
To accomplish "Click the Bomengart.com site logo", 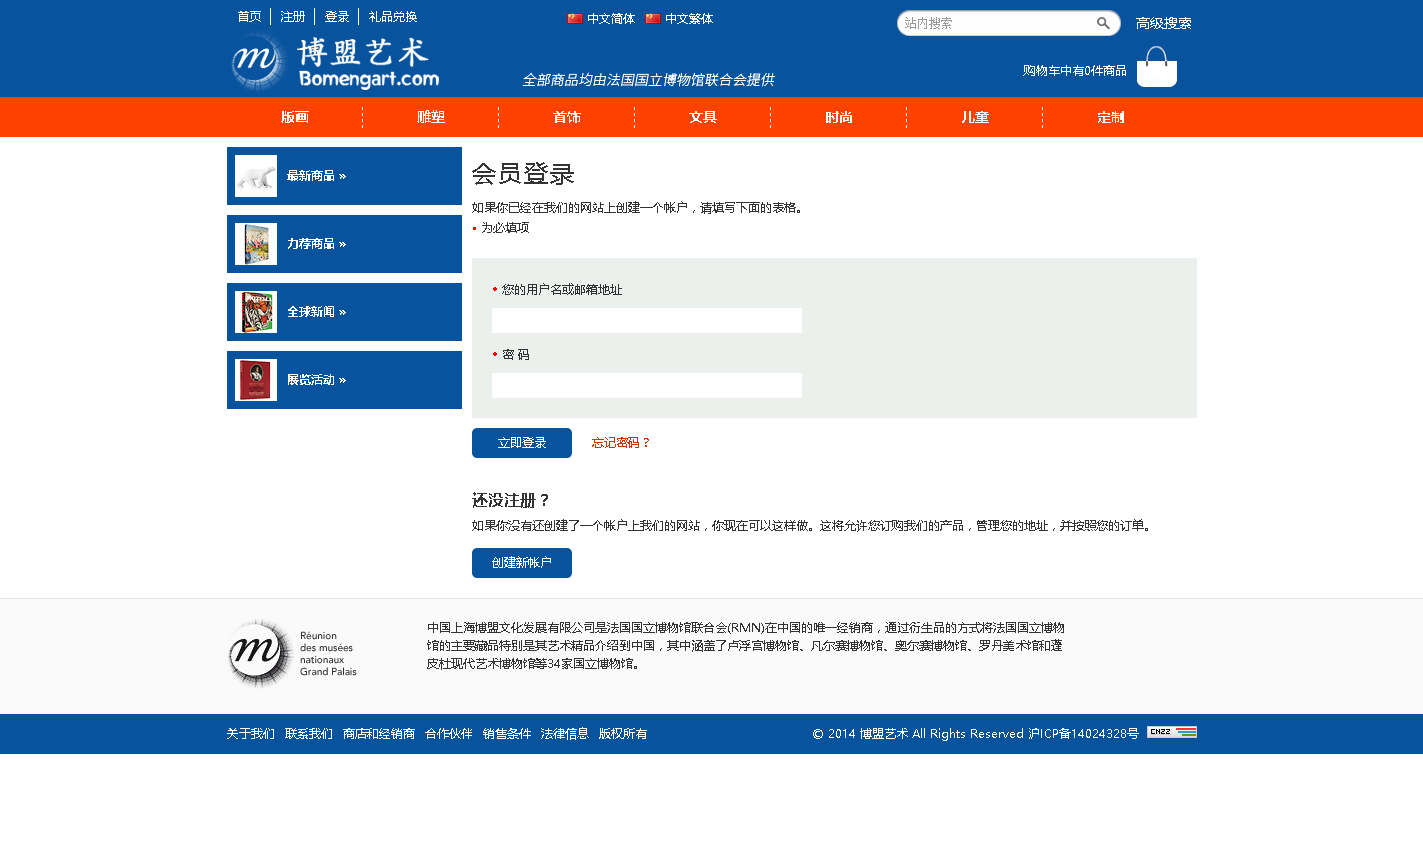I will point(334,62).
